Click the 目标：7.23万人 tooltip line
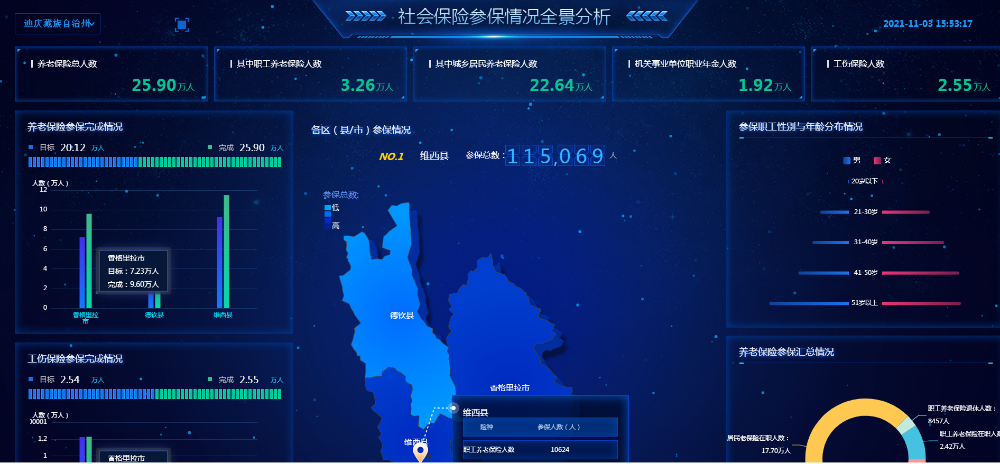The height and width of the screenshot is (464, 1000). (133, 272)
